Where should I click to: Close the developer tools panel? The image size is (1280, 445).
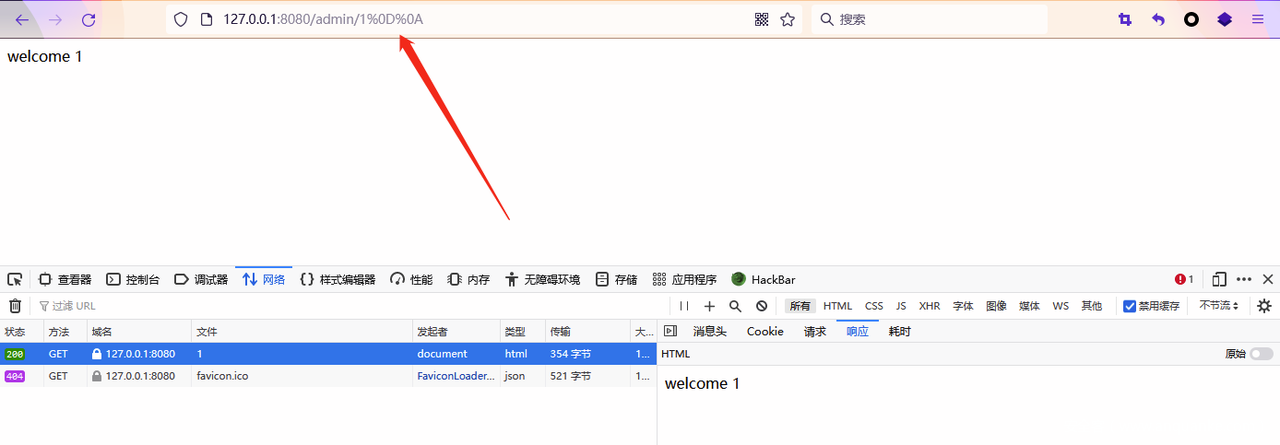[x=1268, y=280]
